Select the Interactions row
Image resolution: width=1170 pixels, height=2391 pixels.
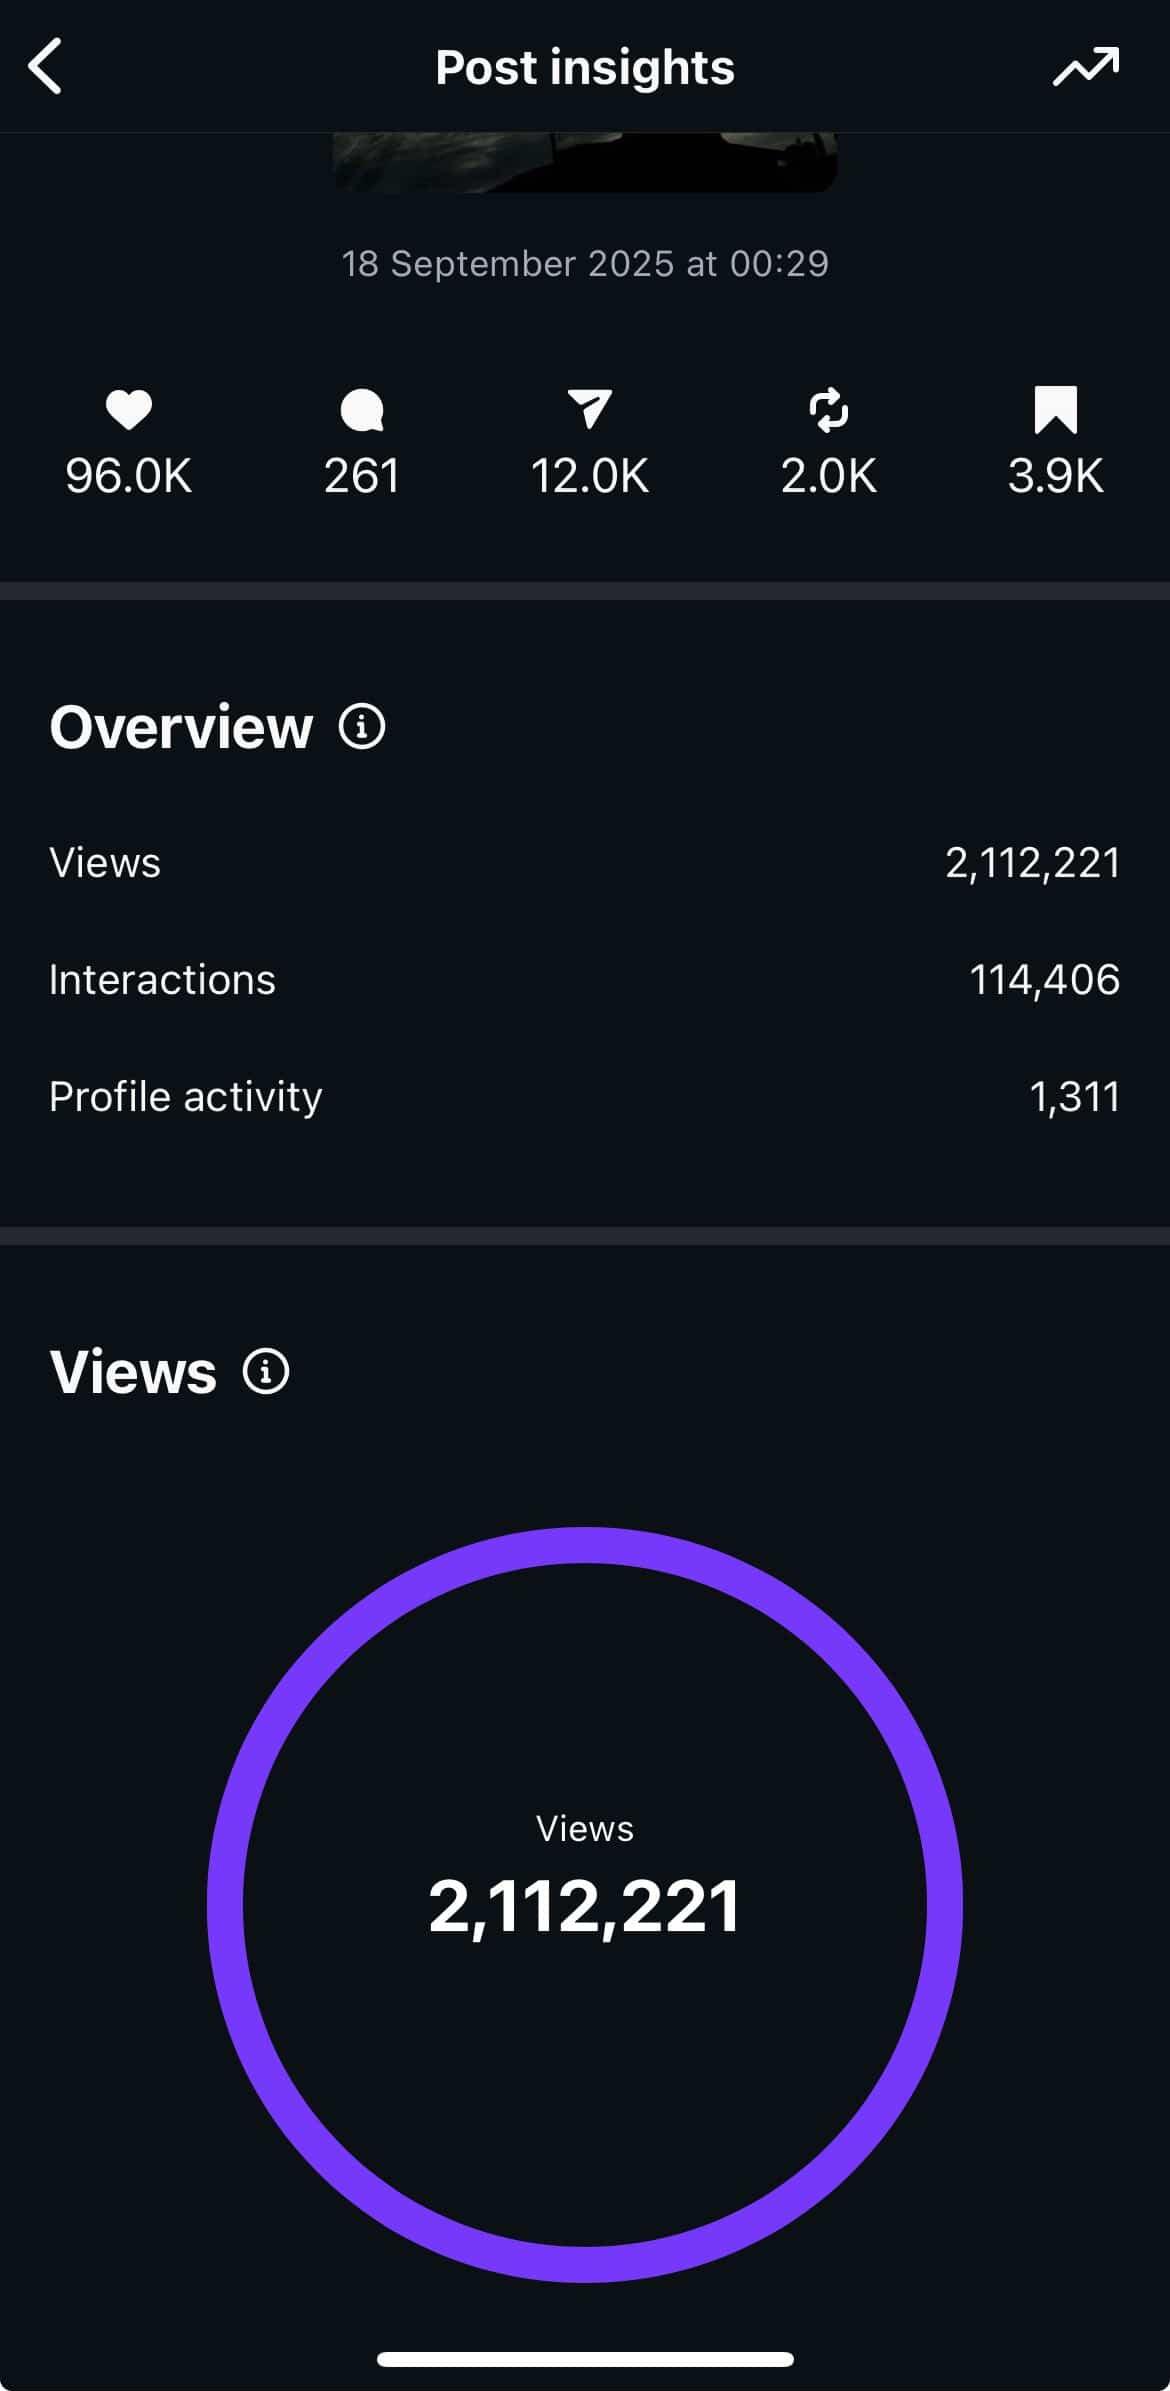[585, 980]
